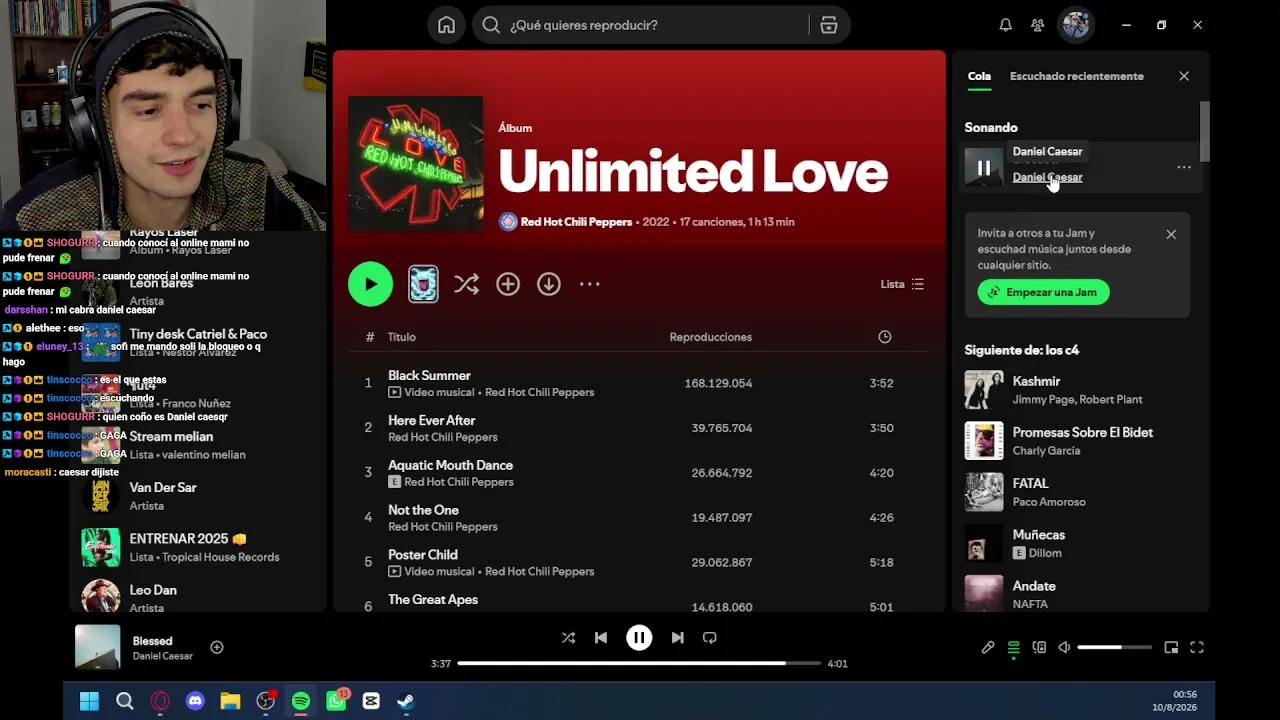1280x720 pixels.
Task: Toggle shuffle in the player bar
Action: [x=568, y=638]
